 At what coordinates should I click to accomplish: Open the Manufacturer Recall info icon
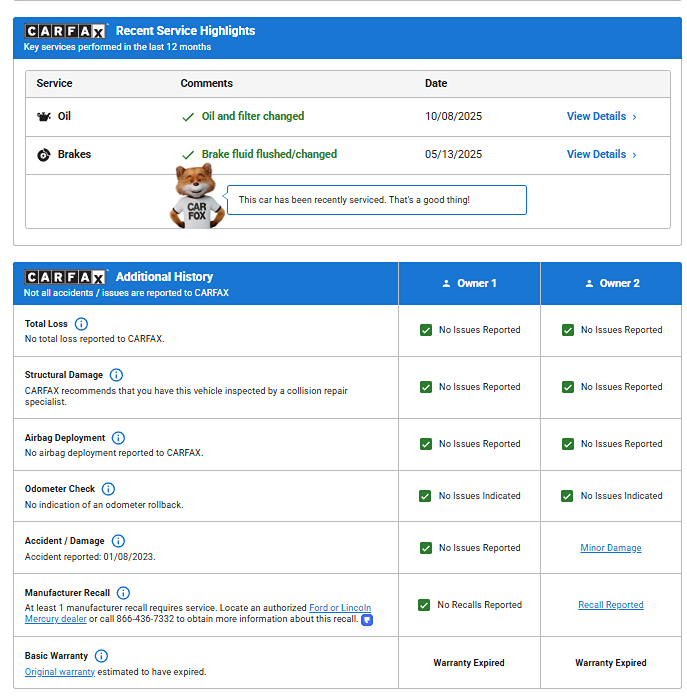(x=123, y=593)
